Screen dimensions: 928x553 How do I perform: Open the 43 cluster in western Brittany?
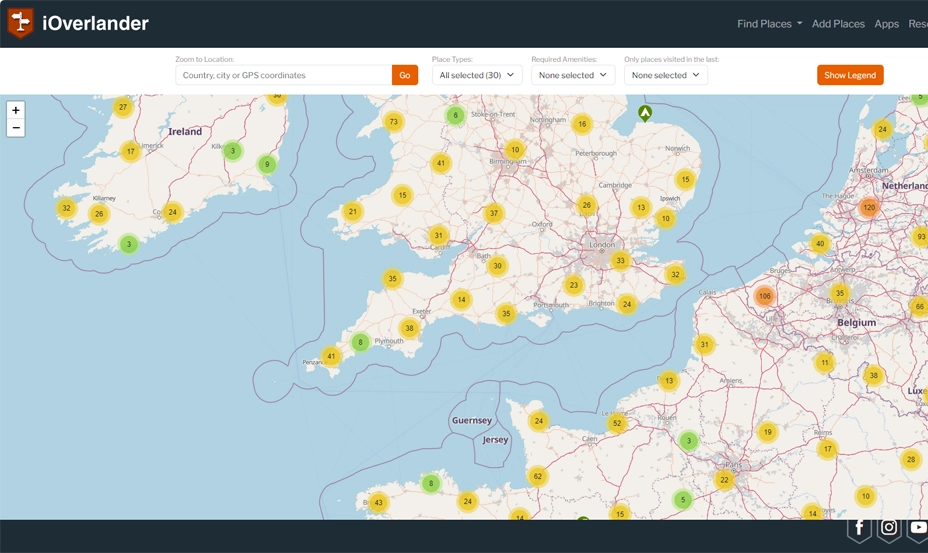pos(378,503)
